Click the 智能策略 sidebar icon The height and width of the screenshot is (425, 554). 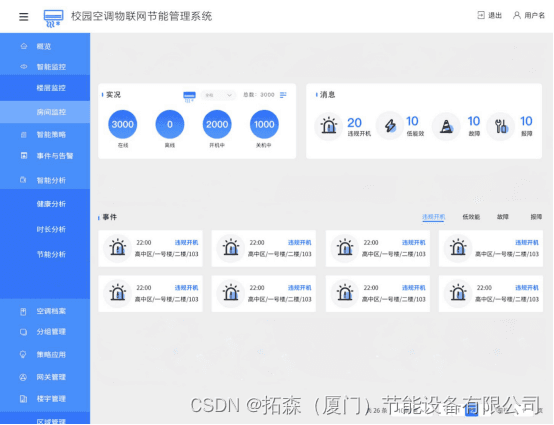(x=24, y=135)
